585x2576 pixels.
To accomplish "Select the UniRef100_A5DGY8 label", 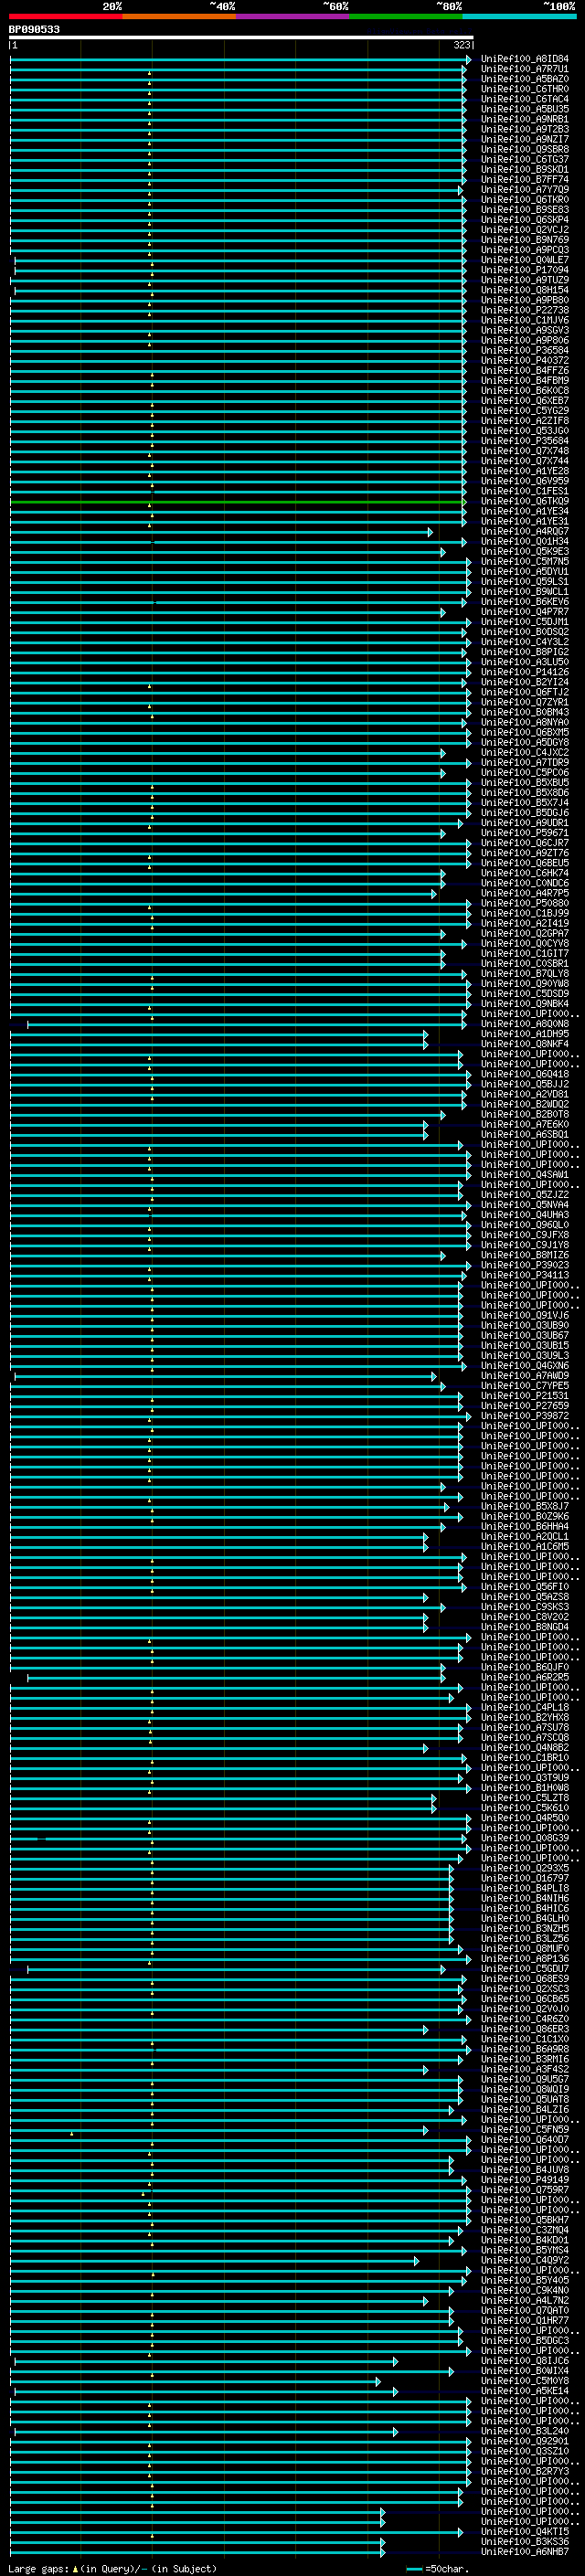I will coord(525,742).
